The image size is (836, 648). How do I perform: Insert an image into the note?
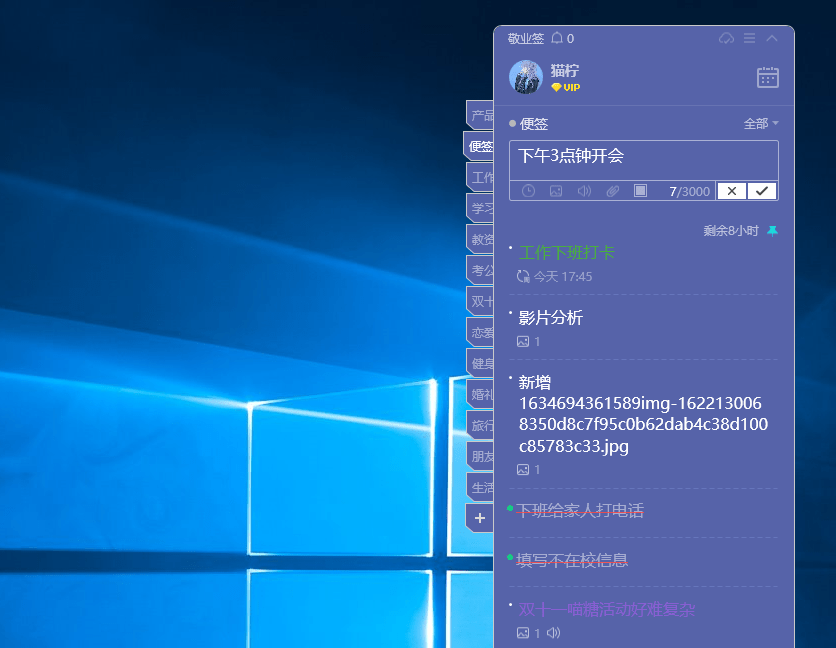click(x=556, y=191)
